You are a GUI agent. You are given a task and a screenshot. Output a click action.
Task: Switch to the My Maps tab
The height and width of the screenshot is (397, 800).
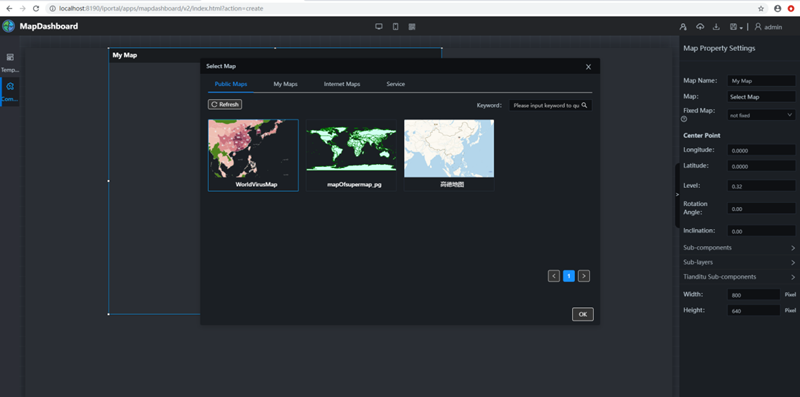click(x=285, y=84)
